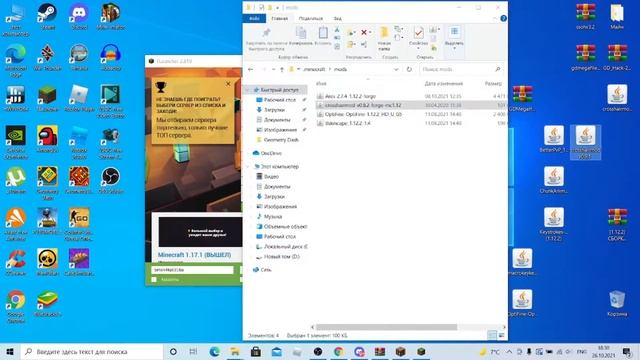Refresh the mods folder view

tap(409, 69)
